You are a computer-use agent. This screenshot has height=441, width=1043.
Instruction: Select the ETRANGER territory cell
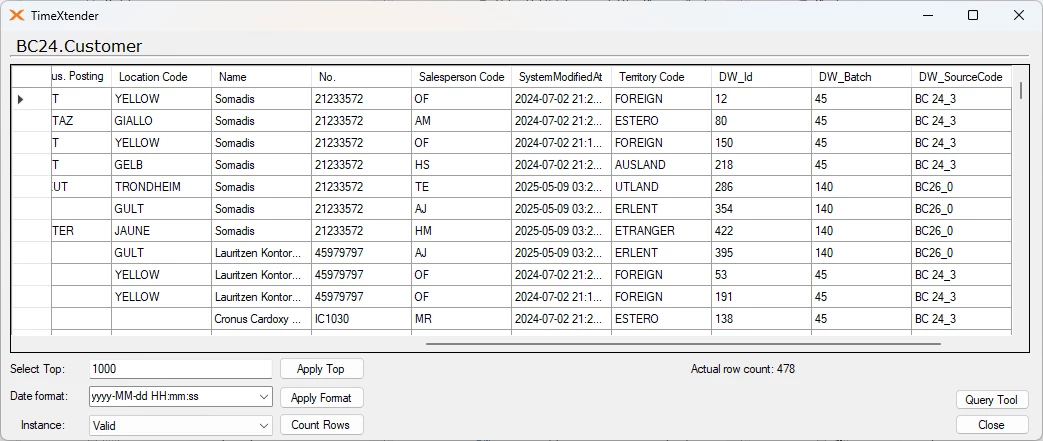tap(661, 231)
